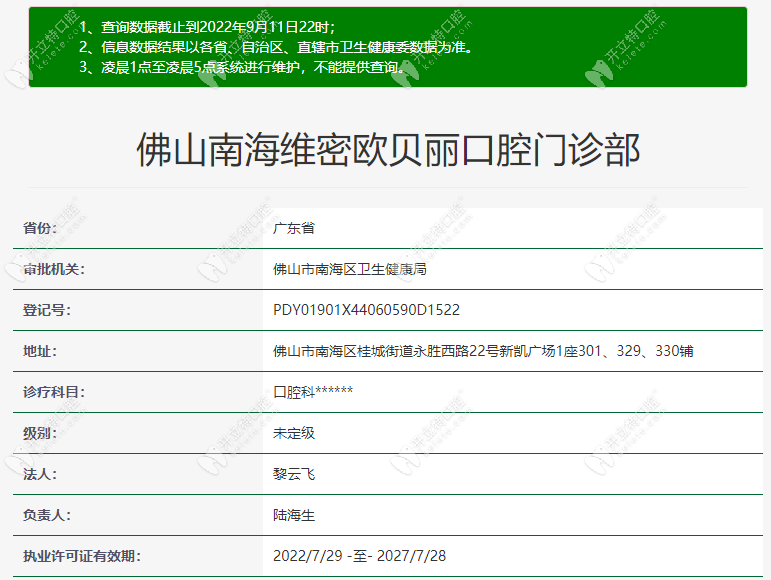Image resolution: width=771 pixels, height=580 pixels.
Task: Click the notice about 凌晨1点至凌晨5点系统进行维护
Action: 241,67
